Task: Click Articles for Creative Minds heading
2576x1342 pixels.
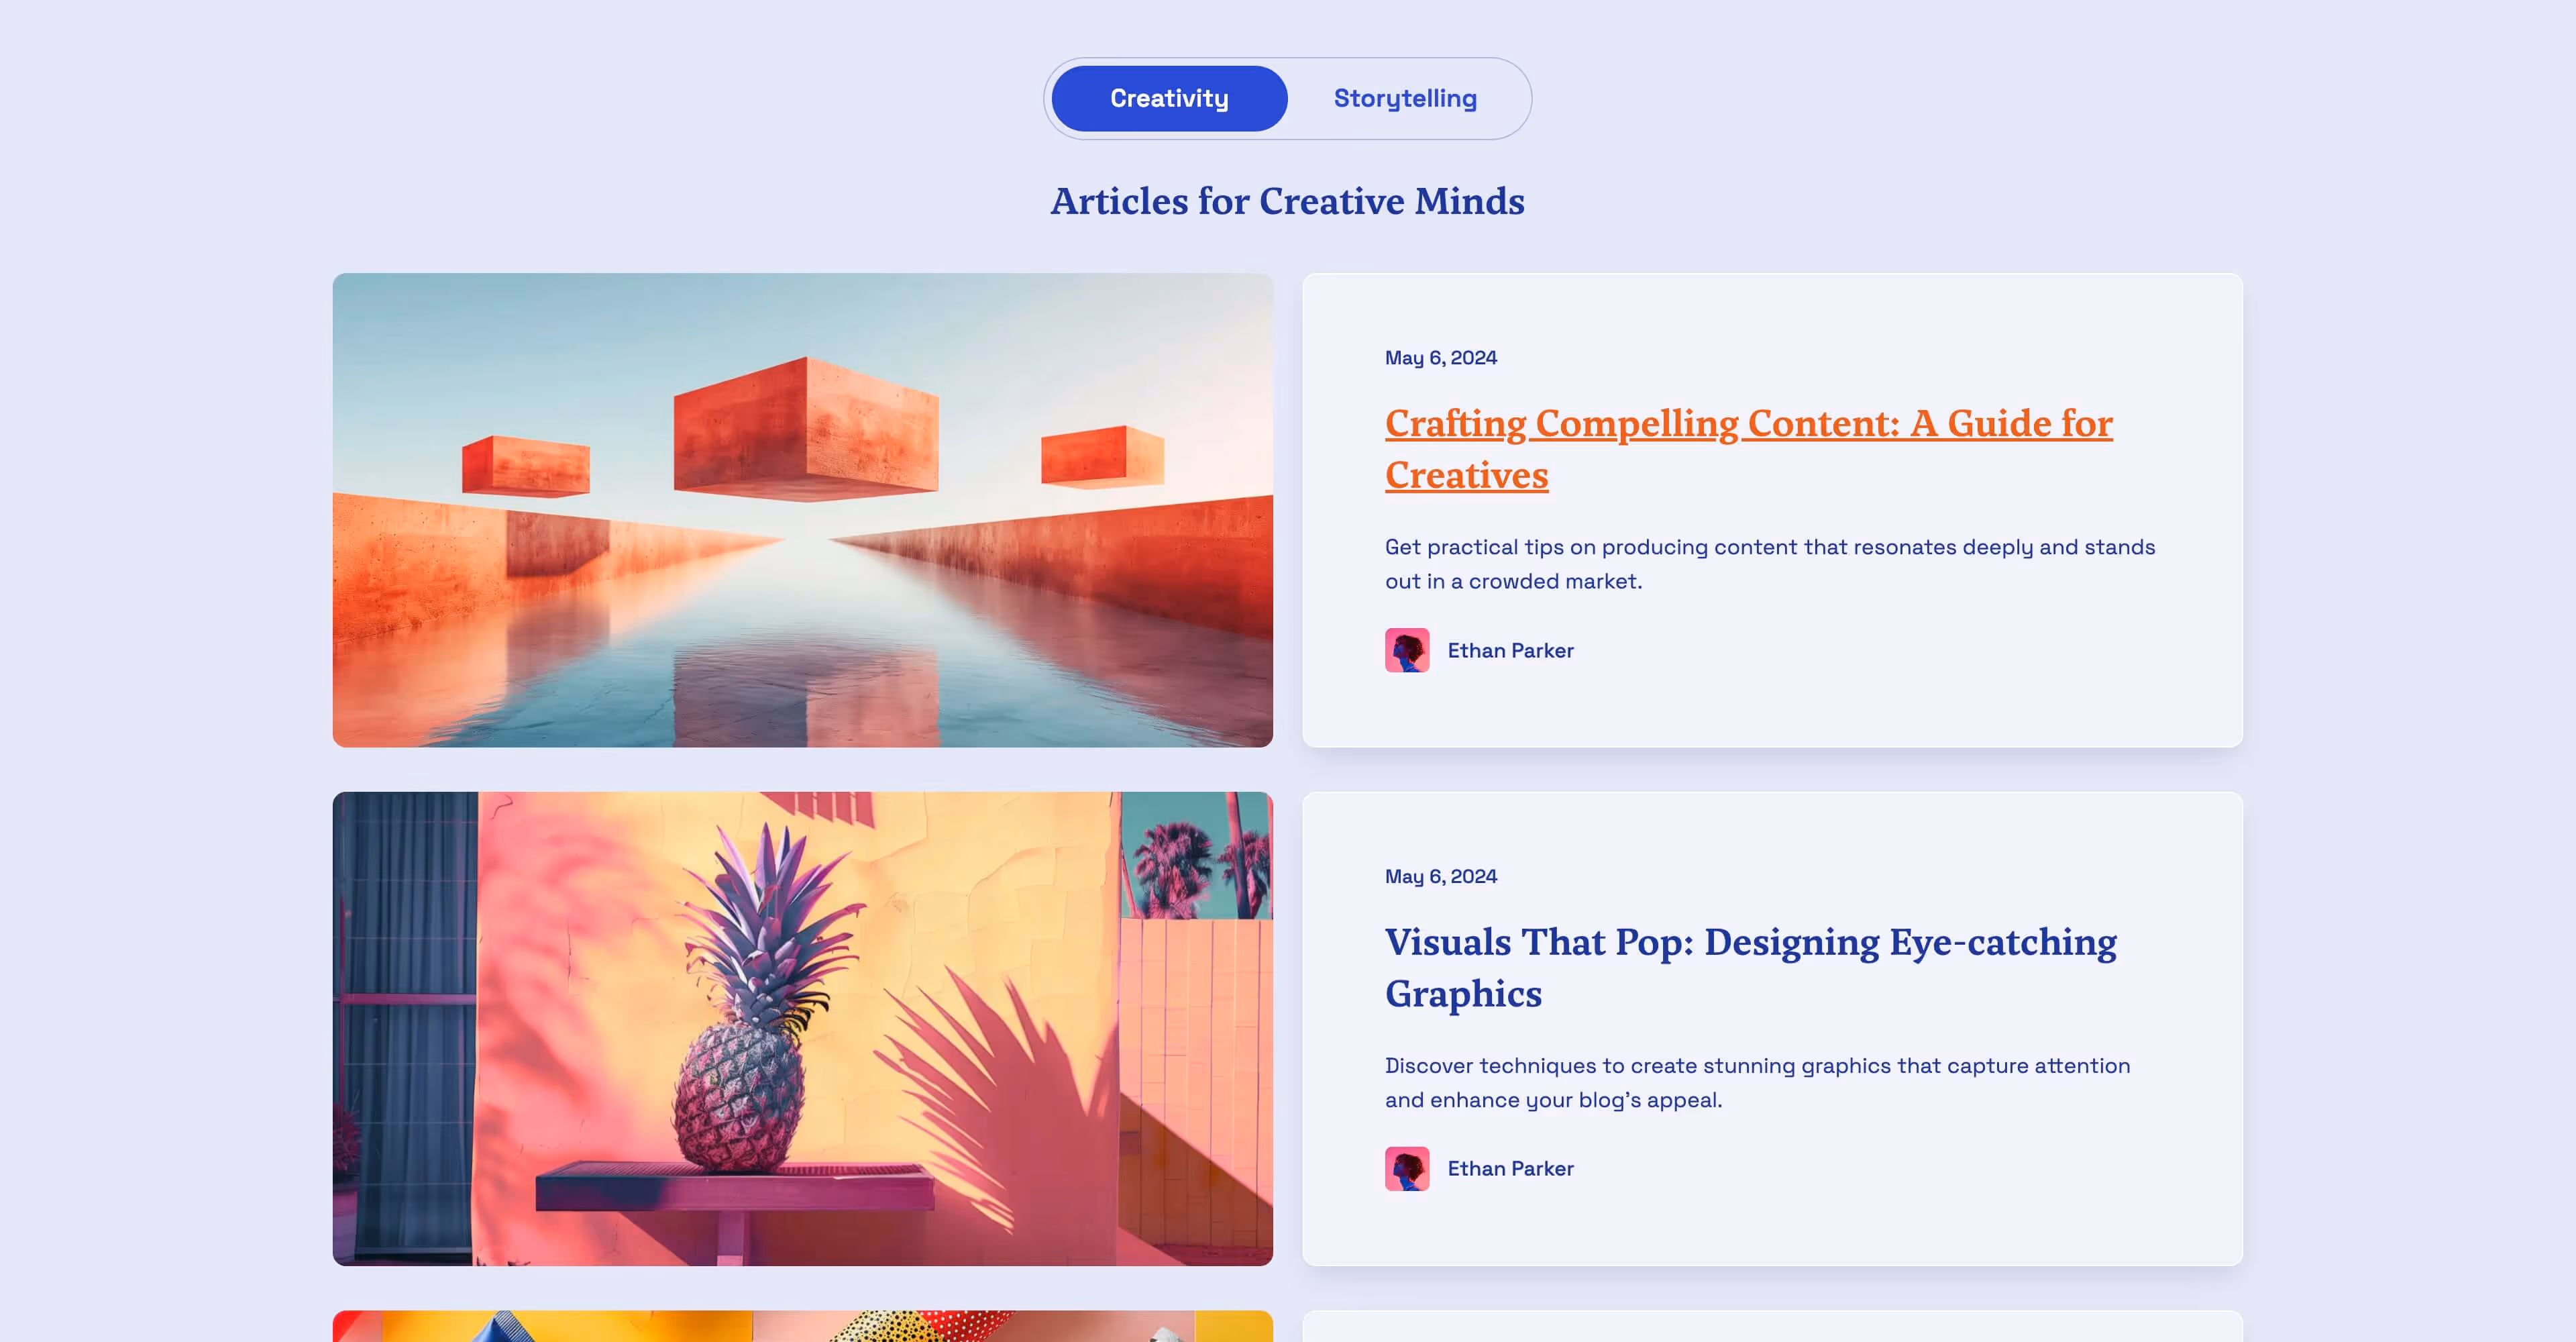Action: click(x=1287, y=202)
